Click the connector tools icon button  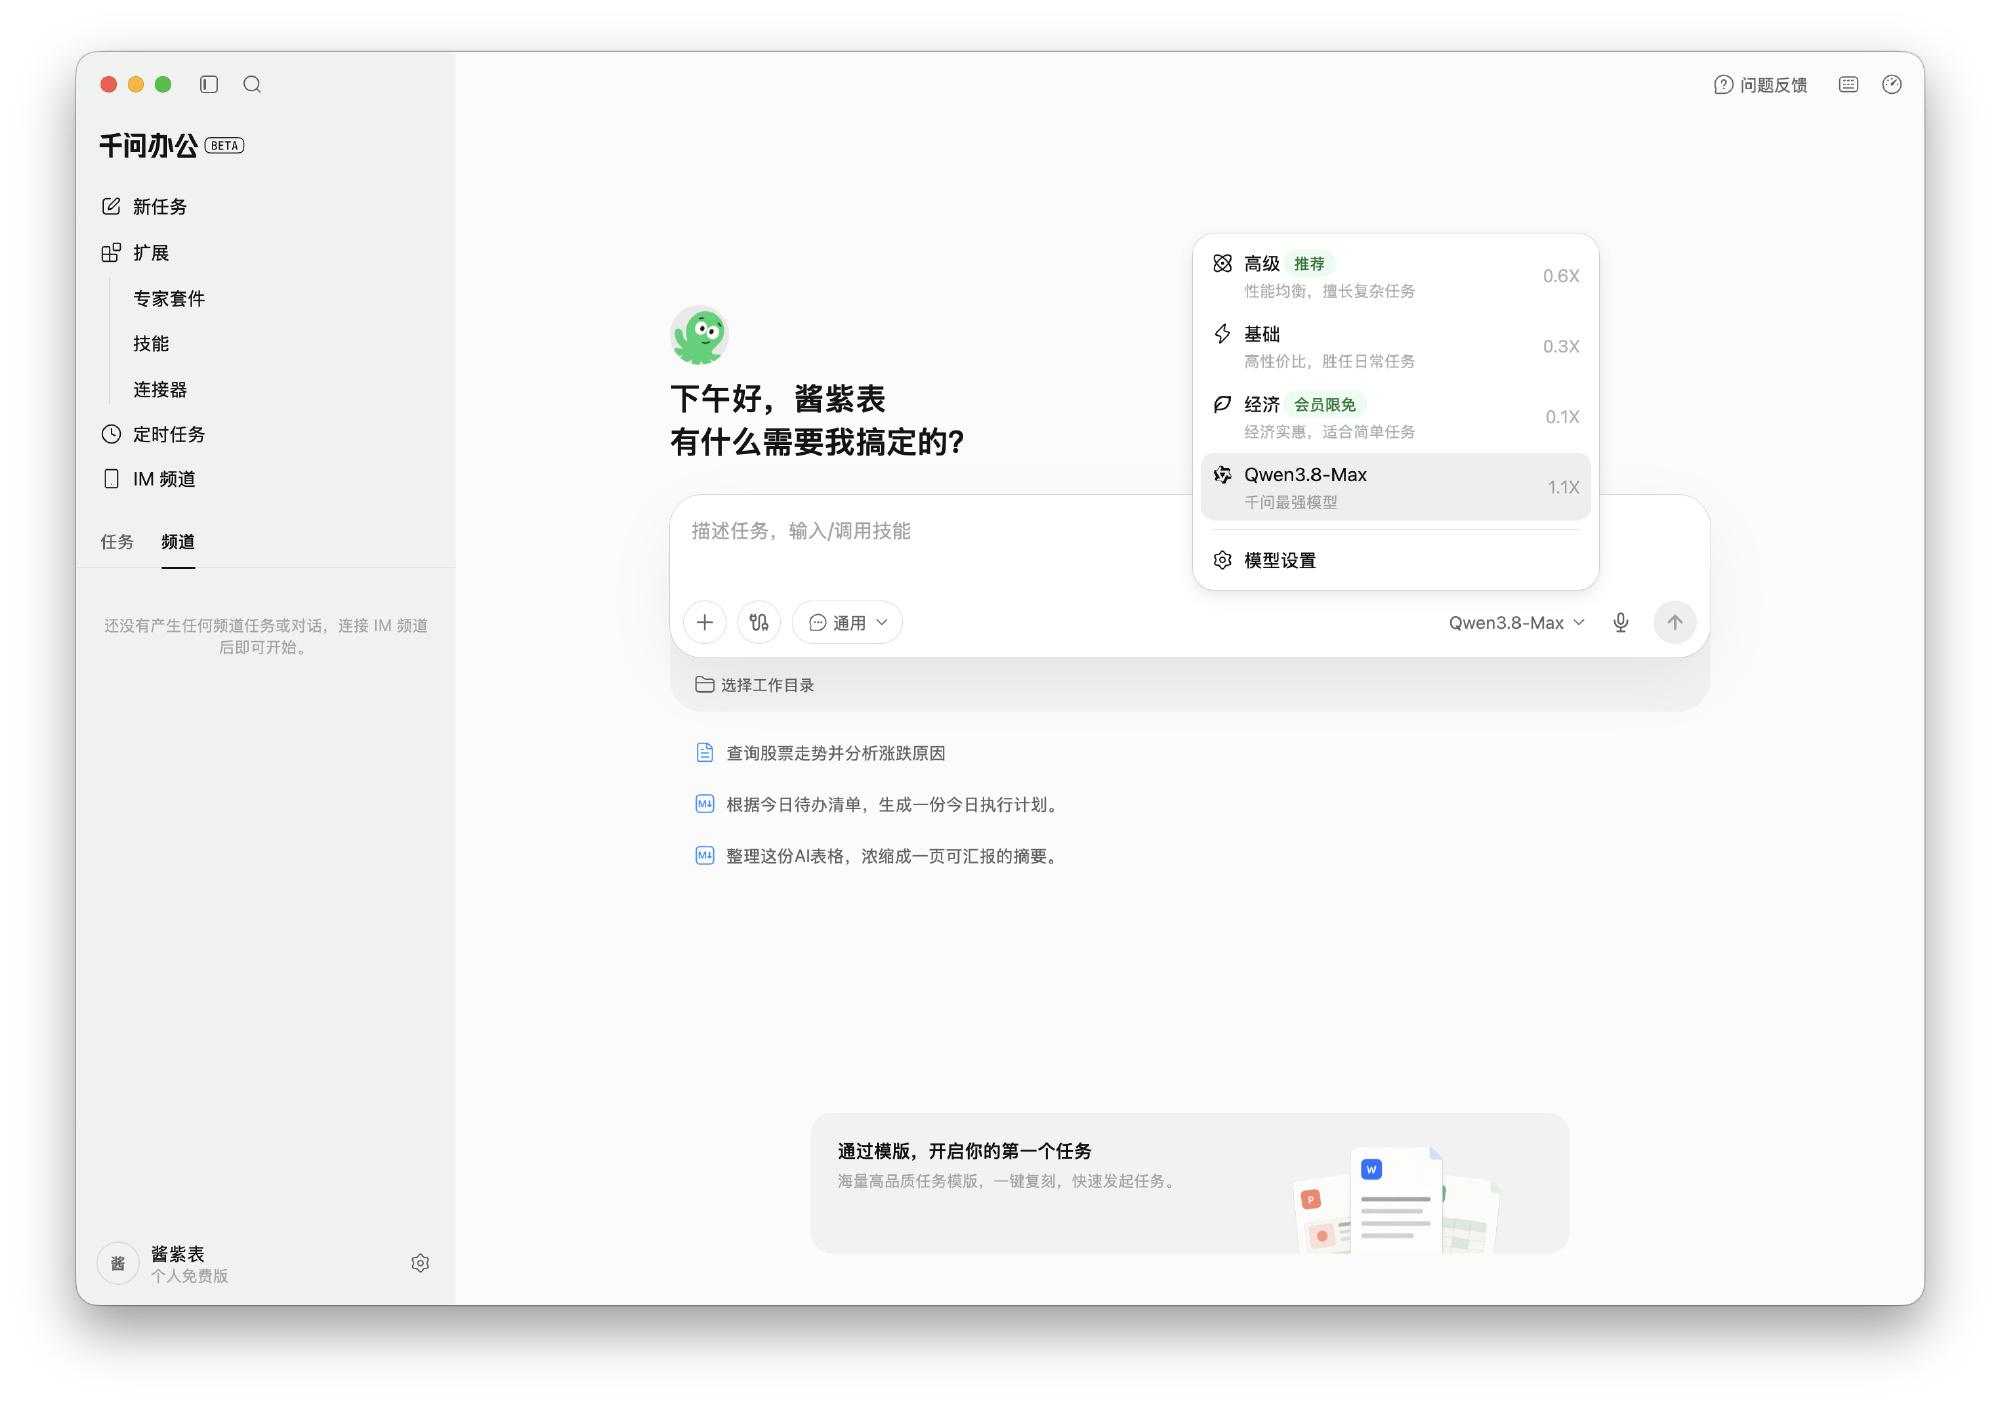(x=759, y=622)
